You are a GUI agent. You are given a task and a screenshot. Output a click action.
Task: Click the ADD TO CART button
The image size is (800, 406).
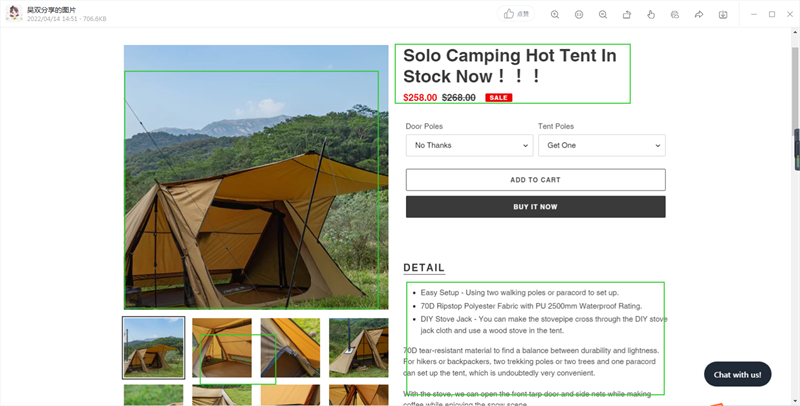point(536,180)
